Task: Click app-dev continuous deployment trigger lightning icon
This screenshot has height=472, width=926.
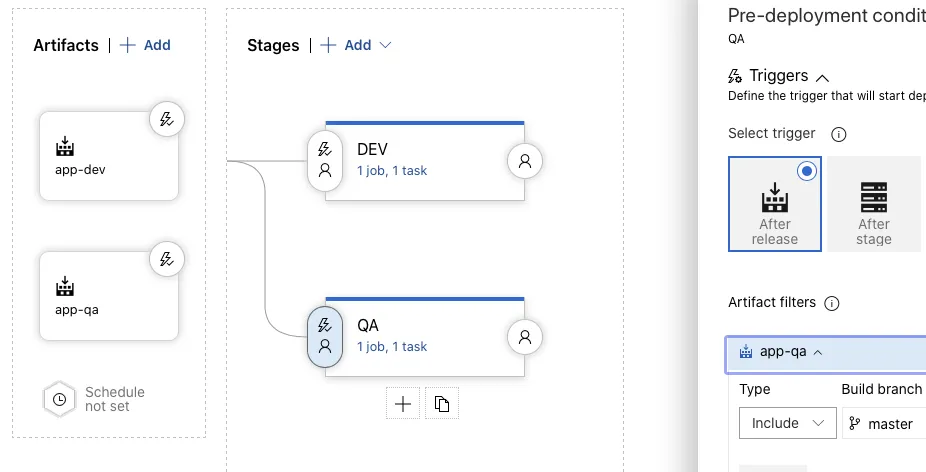Action: [x=167, y=119]
